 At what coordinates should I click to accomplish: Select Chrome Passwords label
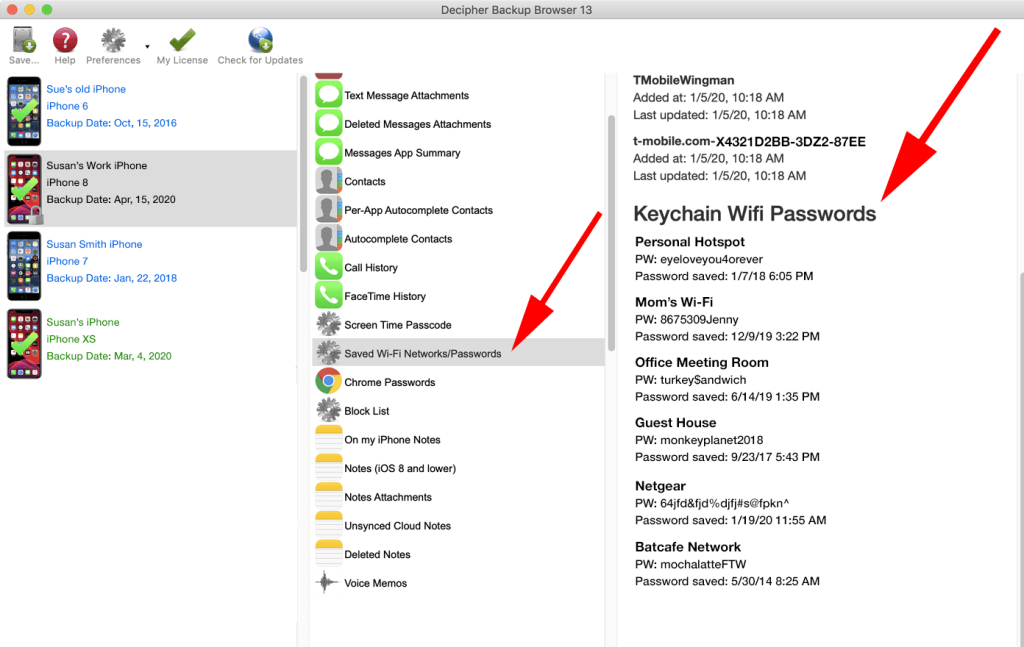(390, 383)
